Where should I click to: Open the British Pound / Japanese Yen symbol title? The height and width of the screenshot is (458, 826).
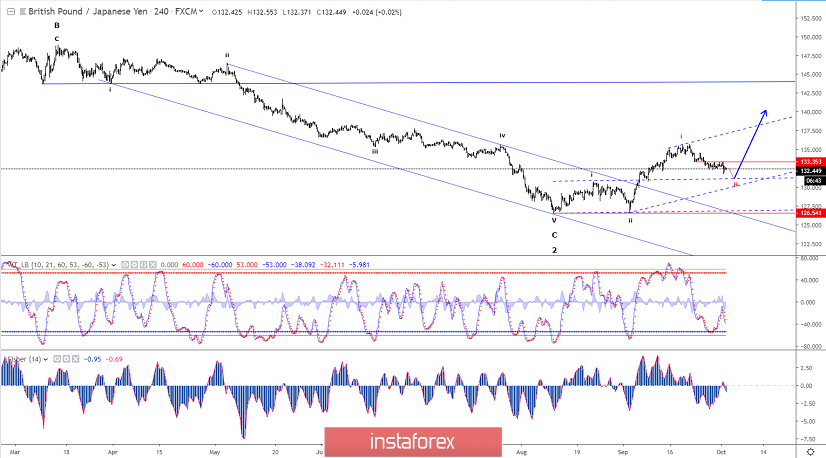tap(88, 11)
